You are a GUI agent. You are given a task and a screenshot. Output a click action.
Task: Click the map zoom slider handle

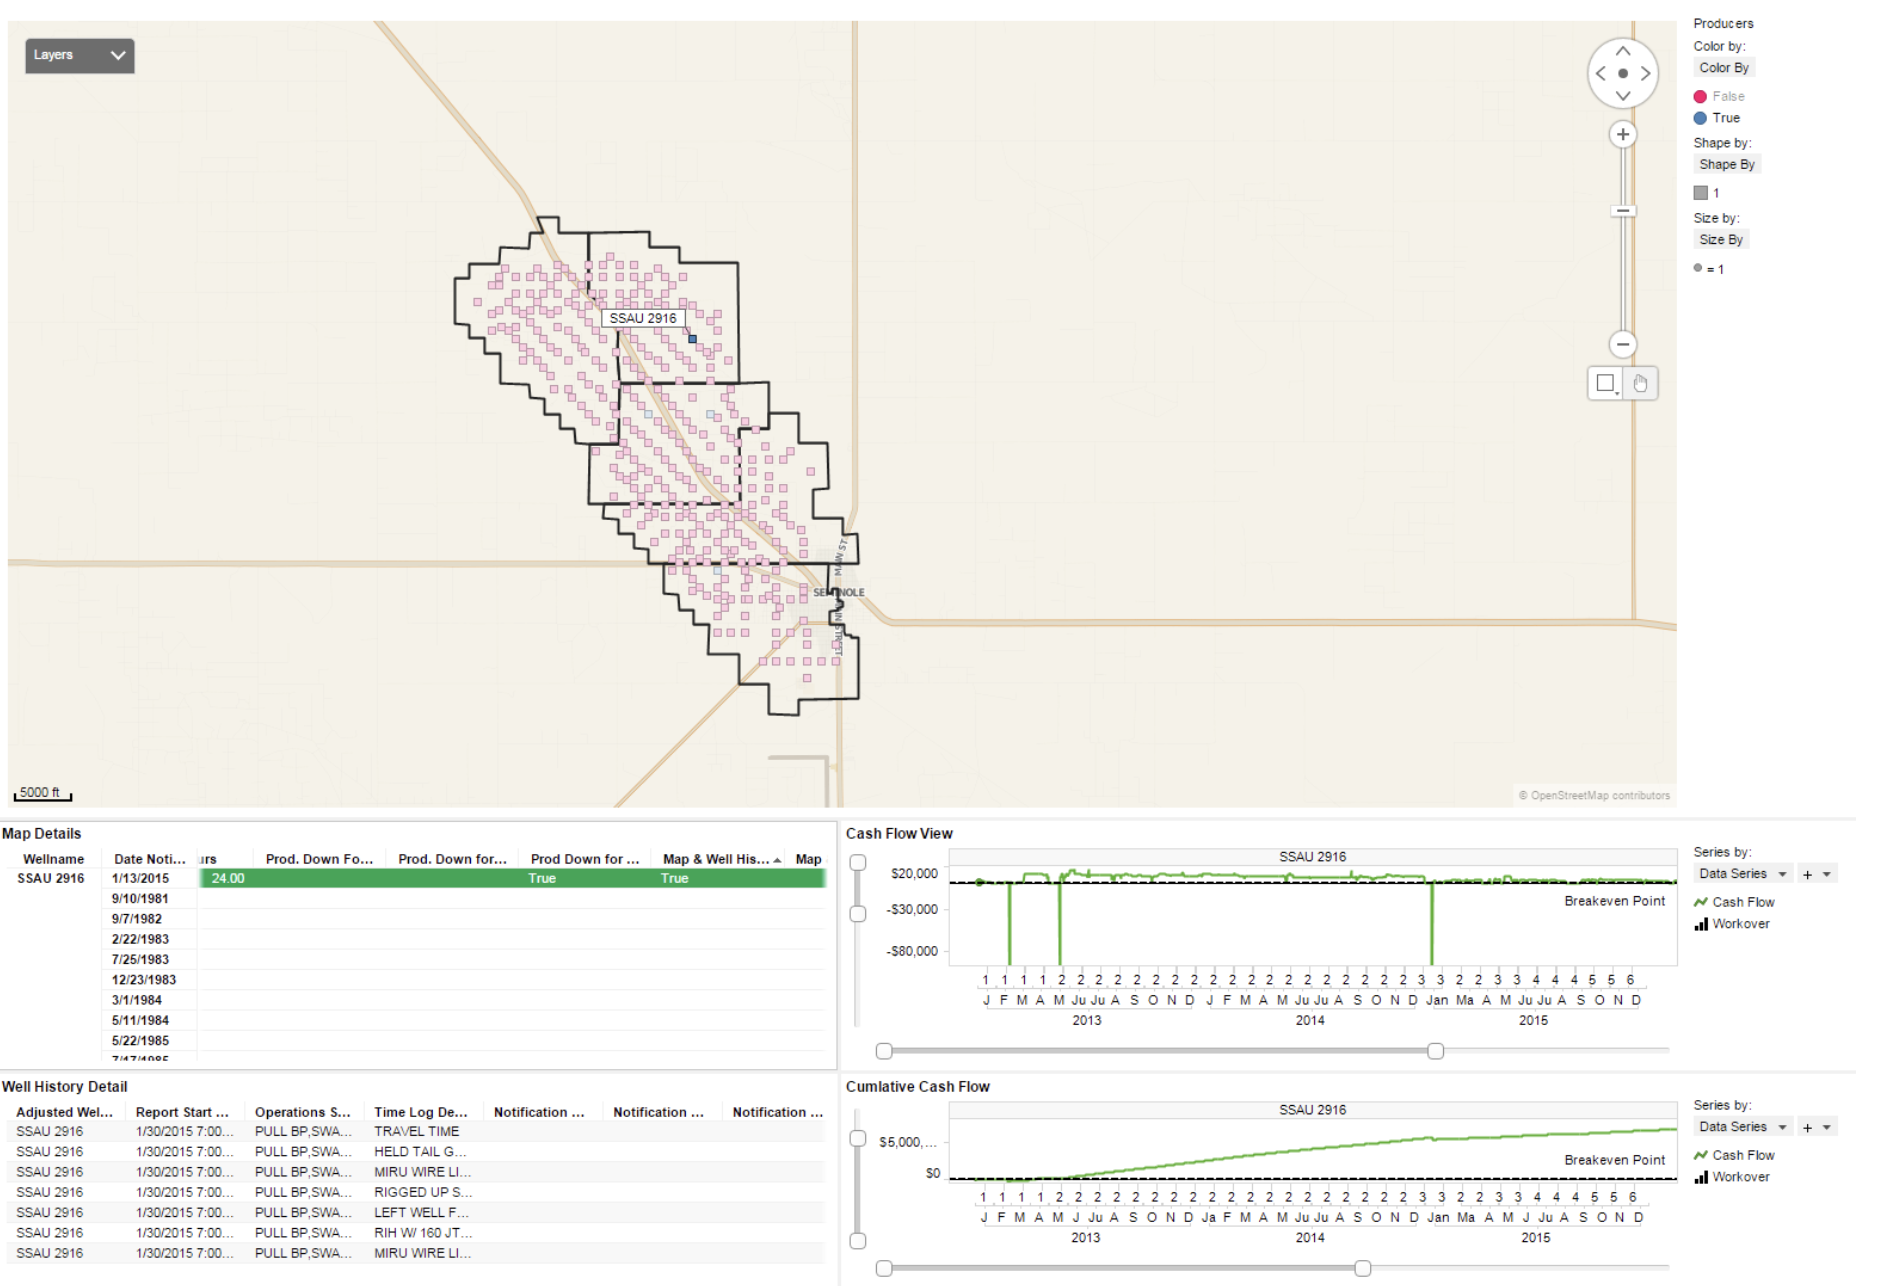point(1622,211)
